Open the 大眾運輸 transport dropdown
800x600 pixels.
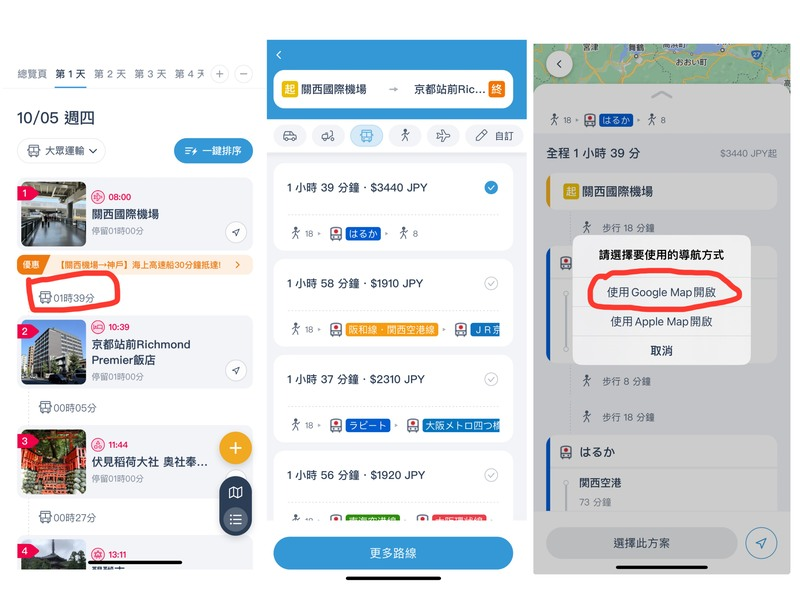pyautogui.click(x=62, y=151)
